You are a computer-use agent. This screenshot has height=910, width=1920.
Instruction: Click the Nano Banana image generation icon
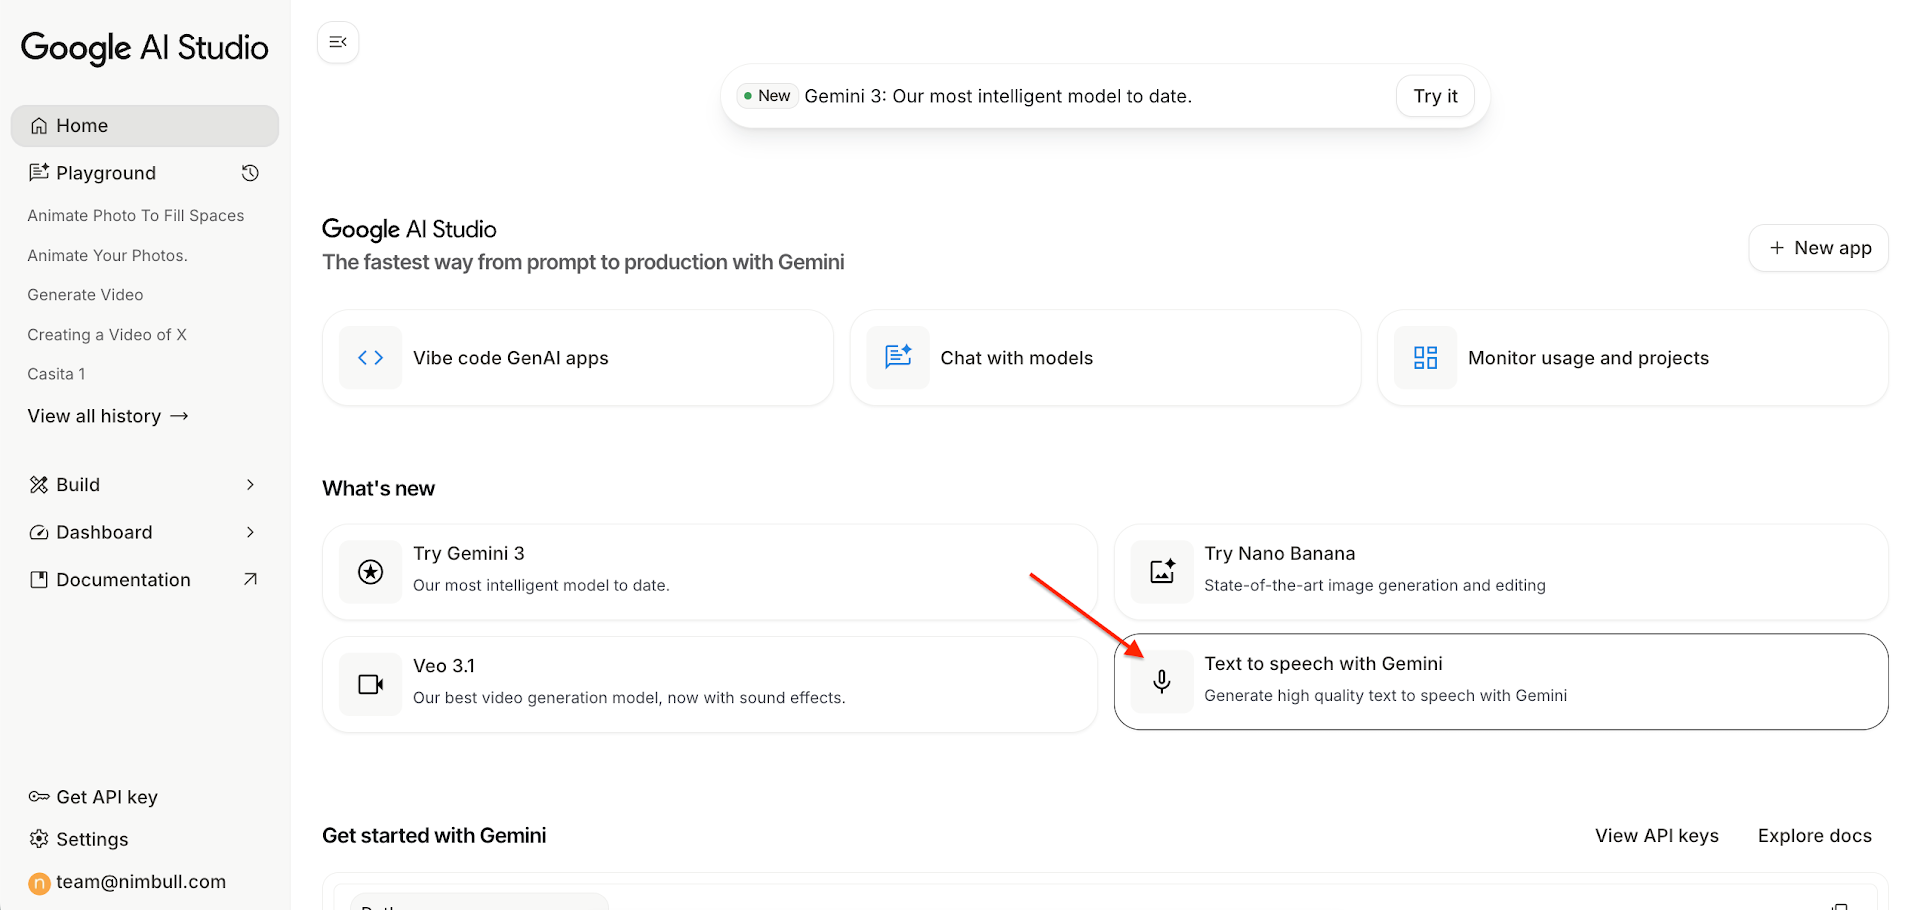(1162, 572)
